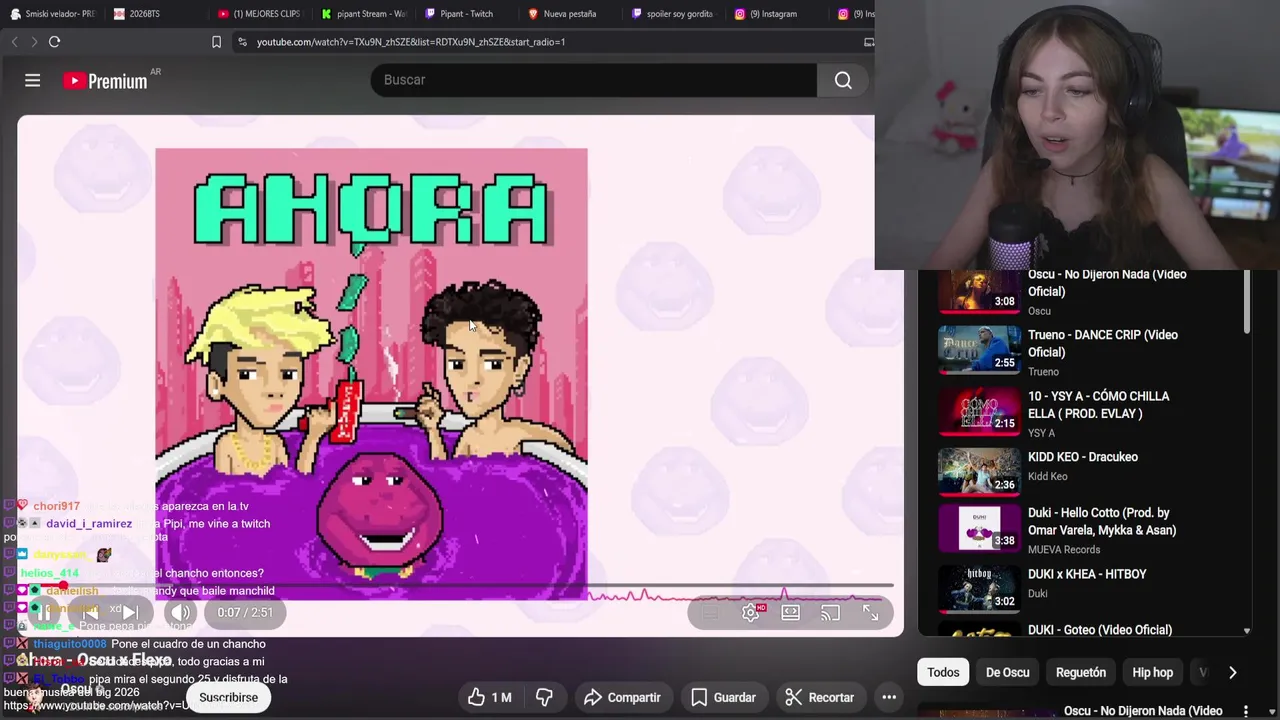The image size is (1280, 720).
Task: Open Trueno DANCE CRIP 2:55 thumbnail
Action: click(979, 349)
